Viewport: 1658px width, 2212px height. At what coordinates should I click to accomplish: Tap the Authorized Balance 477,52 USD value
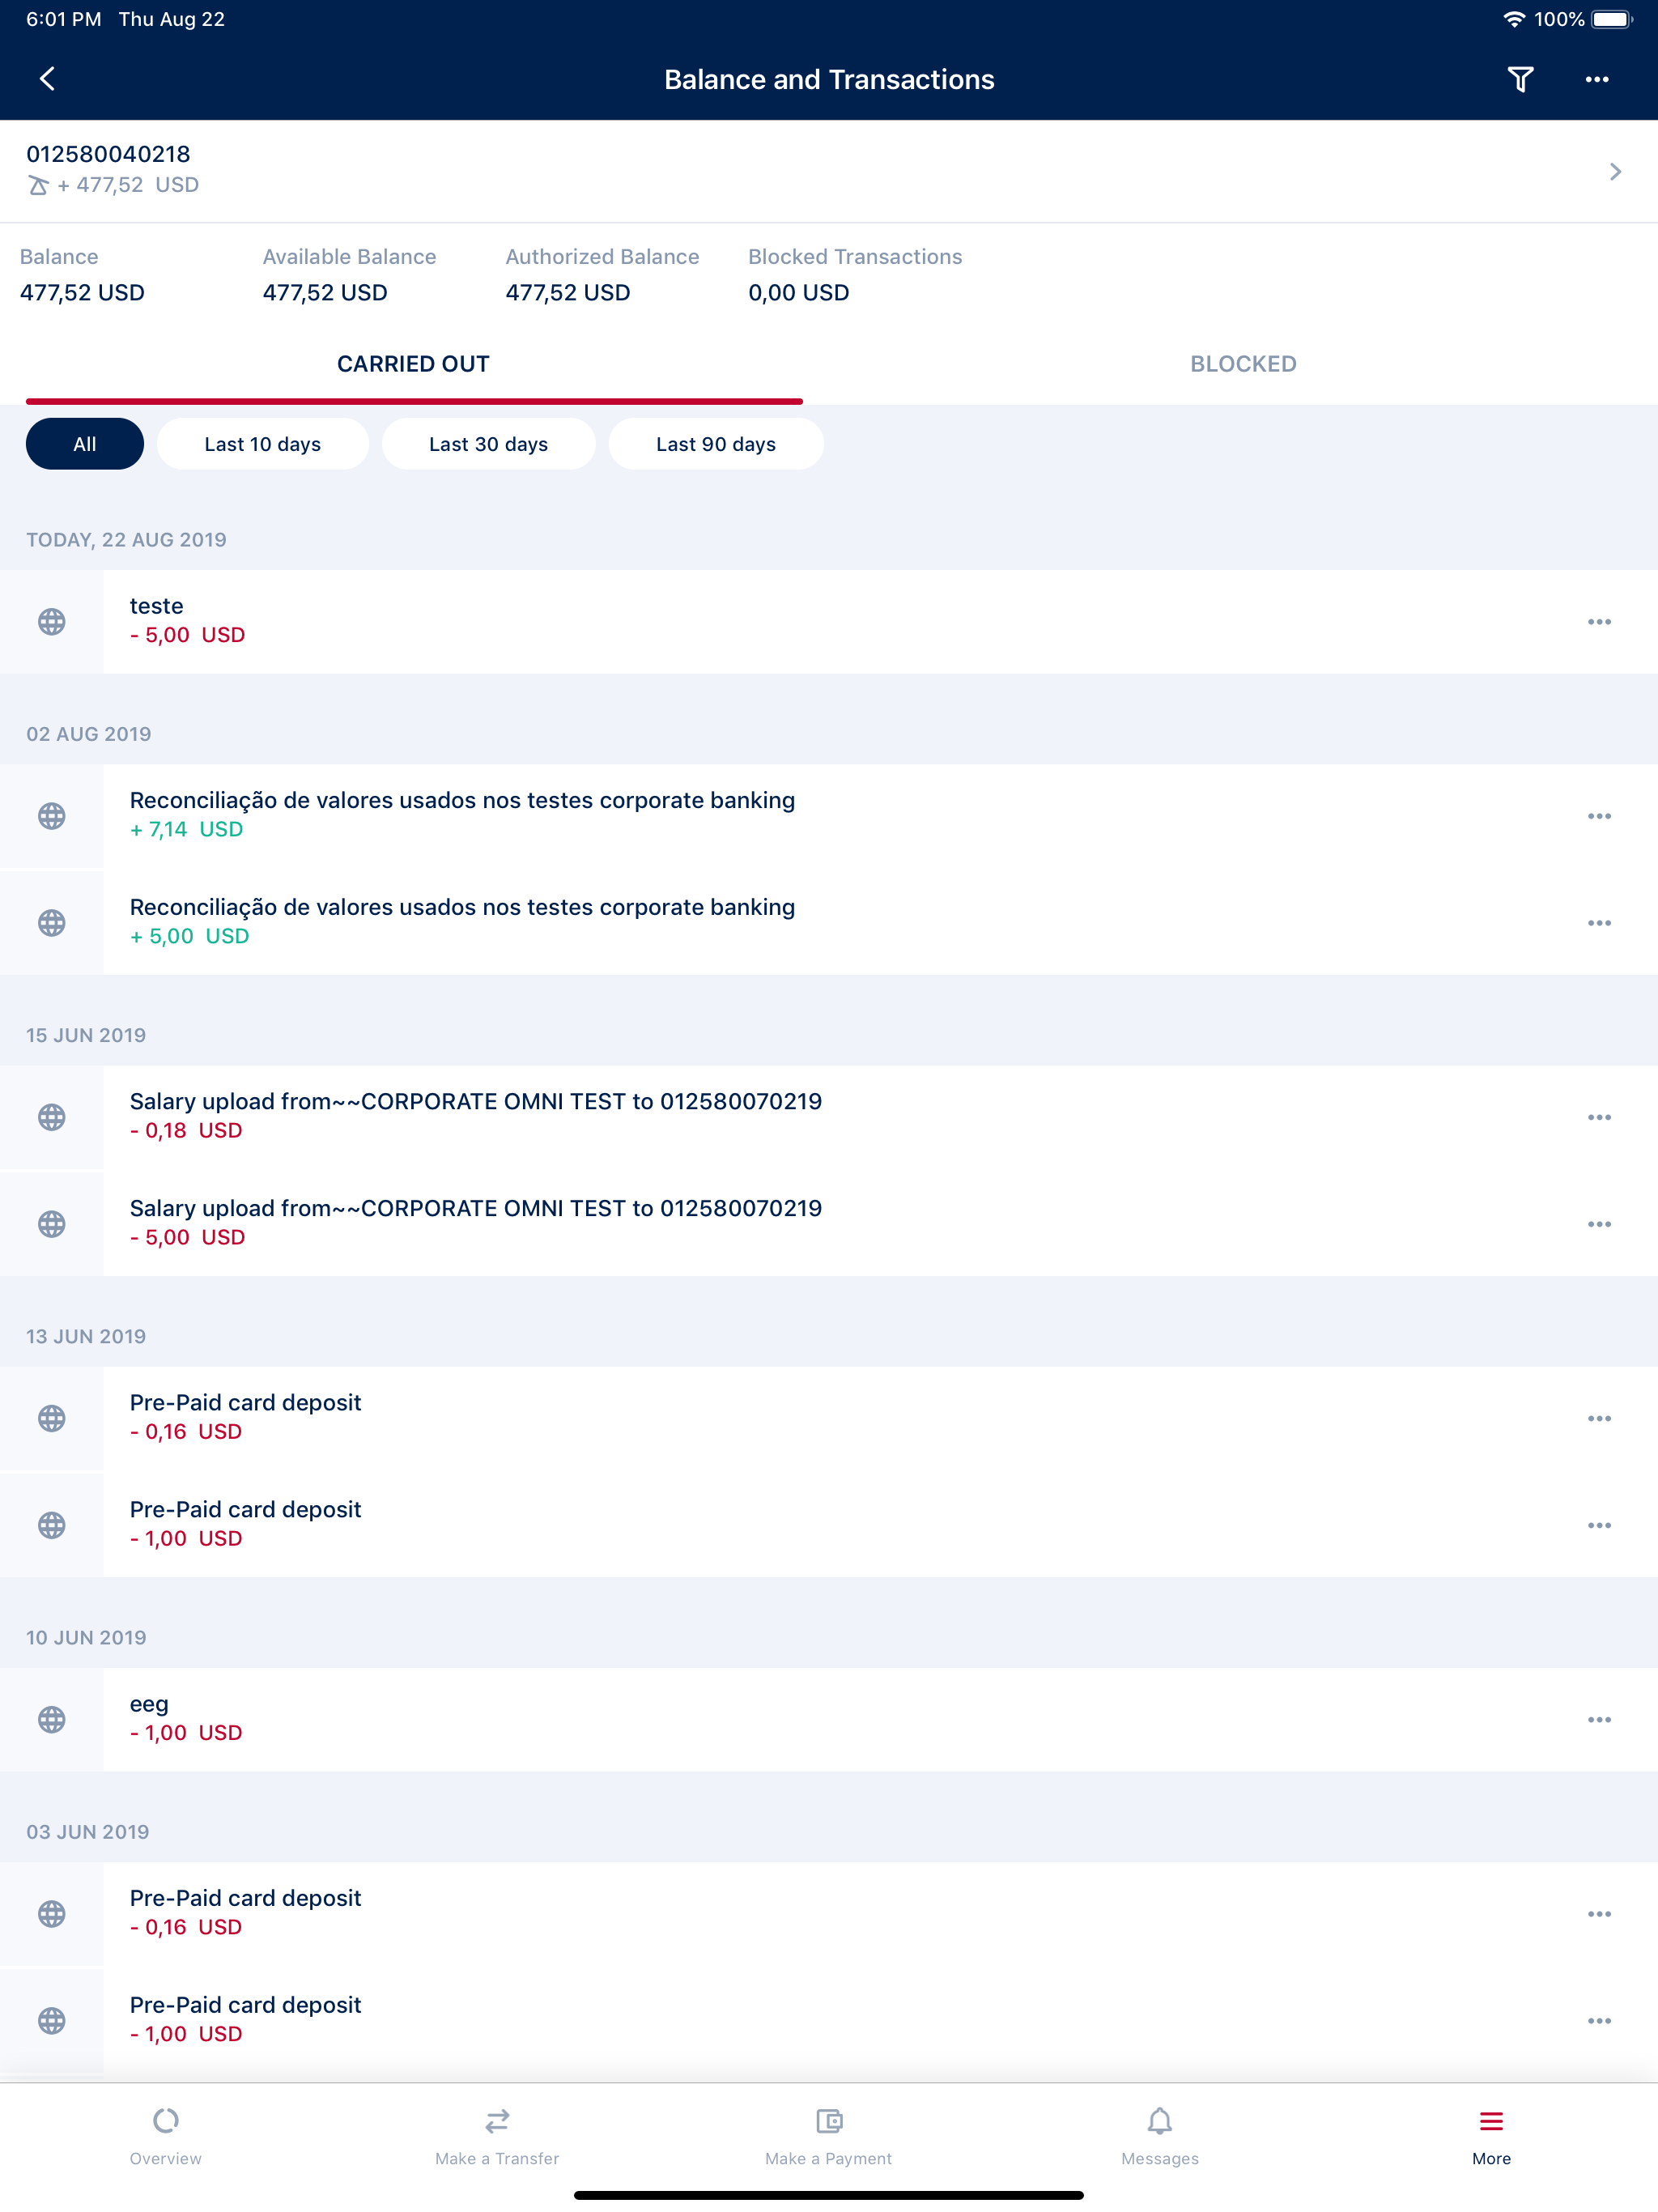tap(568, 293)
